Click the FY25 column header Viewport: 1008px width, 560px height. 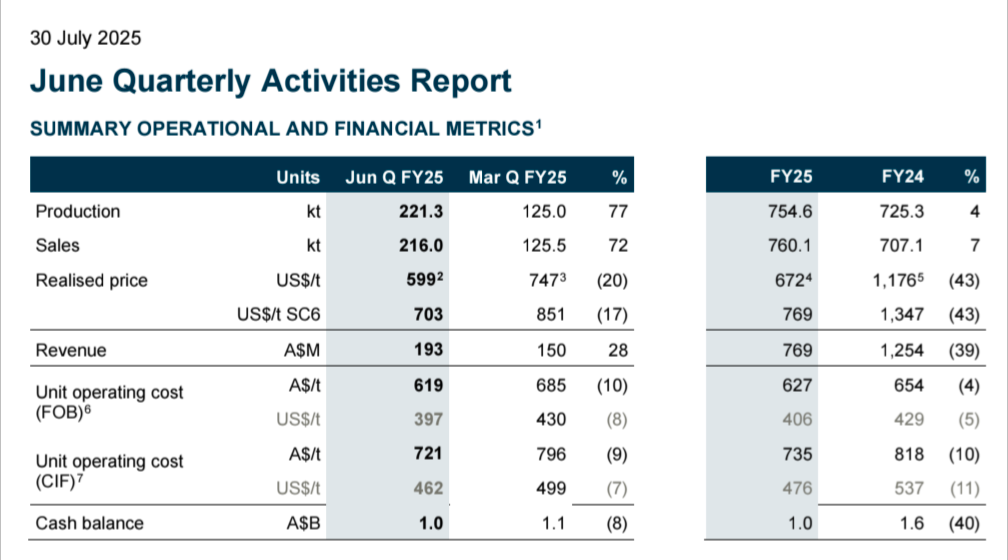(x=791, y=178)
